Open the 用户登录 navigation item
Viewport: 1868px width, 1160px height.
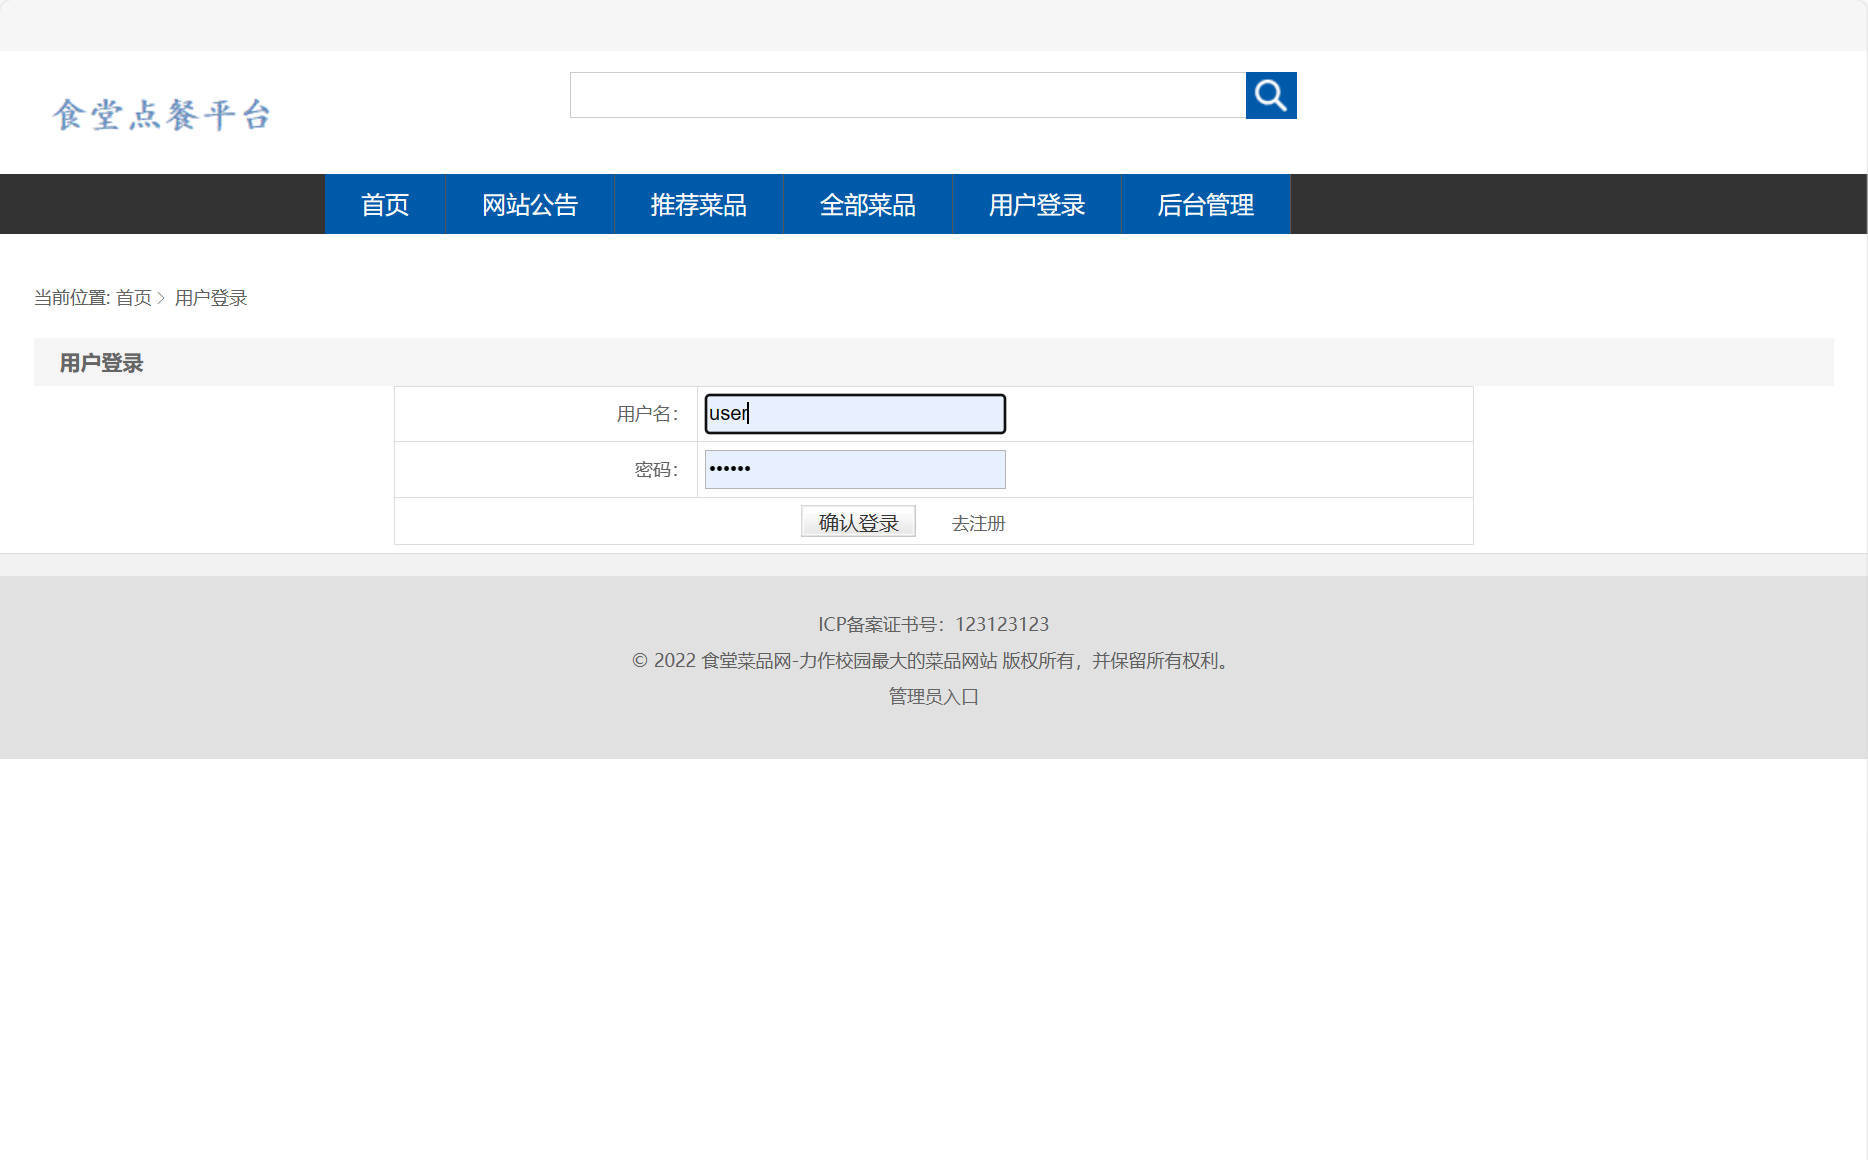point(1037,204)
